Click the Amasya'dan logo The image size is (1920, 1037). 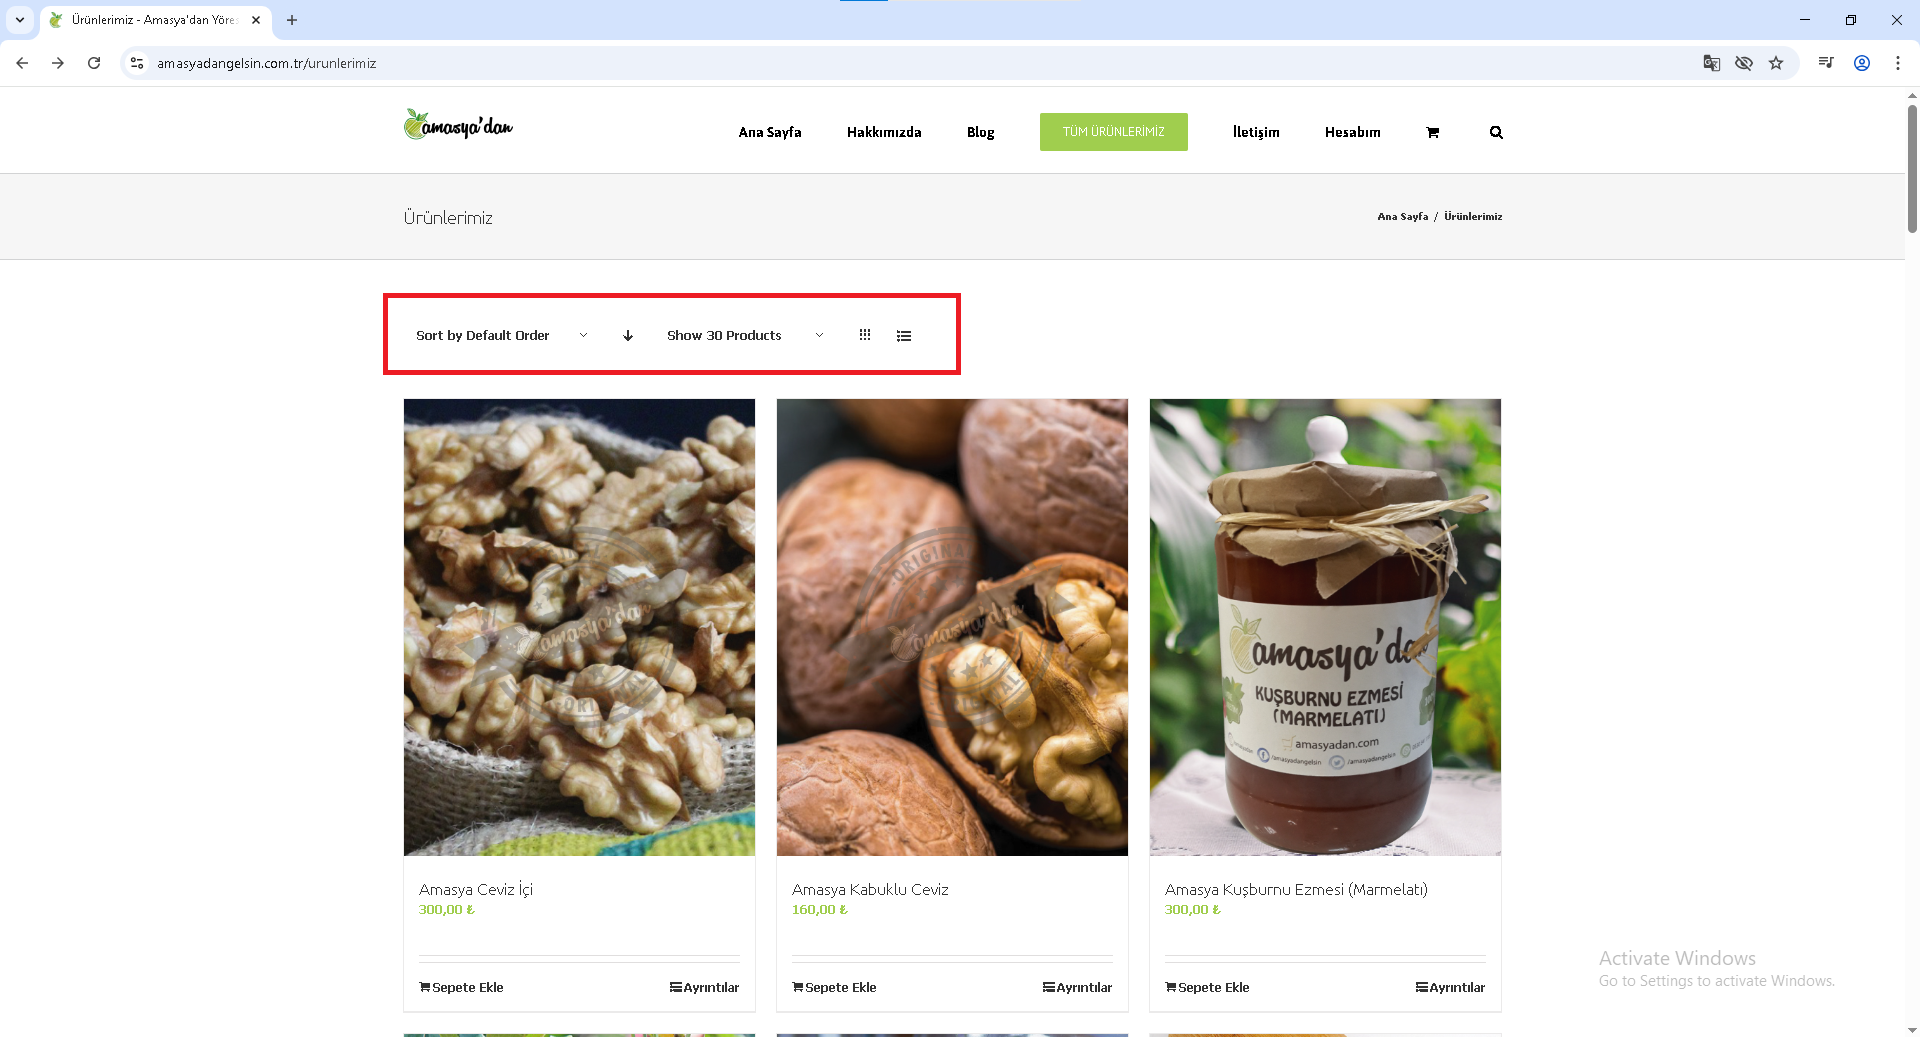458,125
